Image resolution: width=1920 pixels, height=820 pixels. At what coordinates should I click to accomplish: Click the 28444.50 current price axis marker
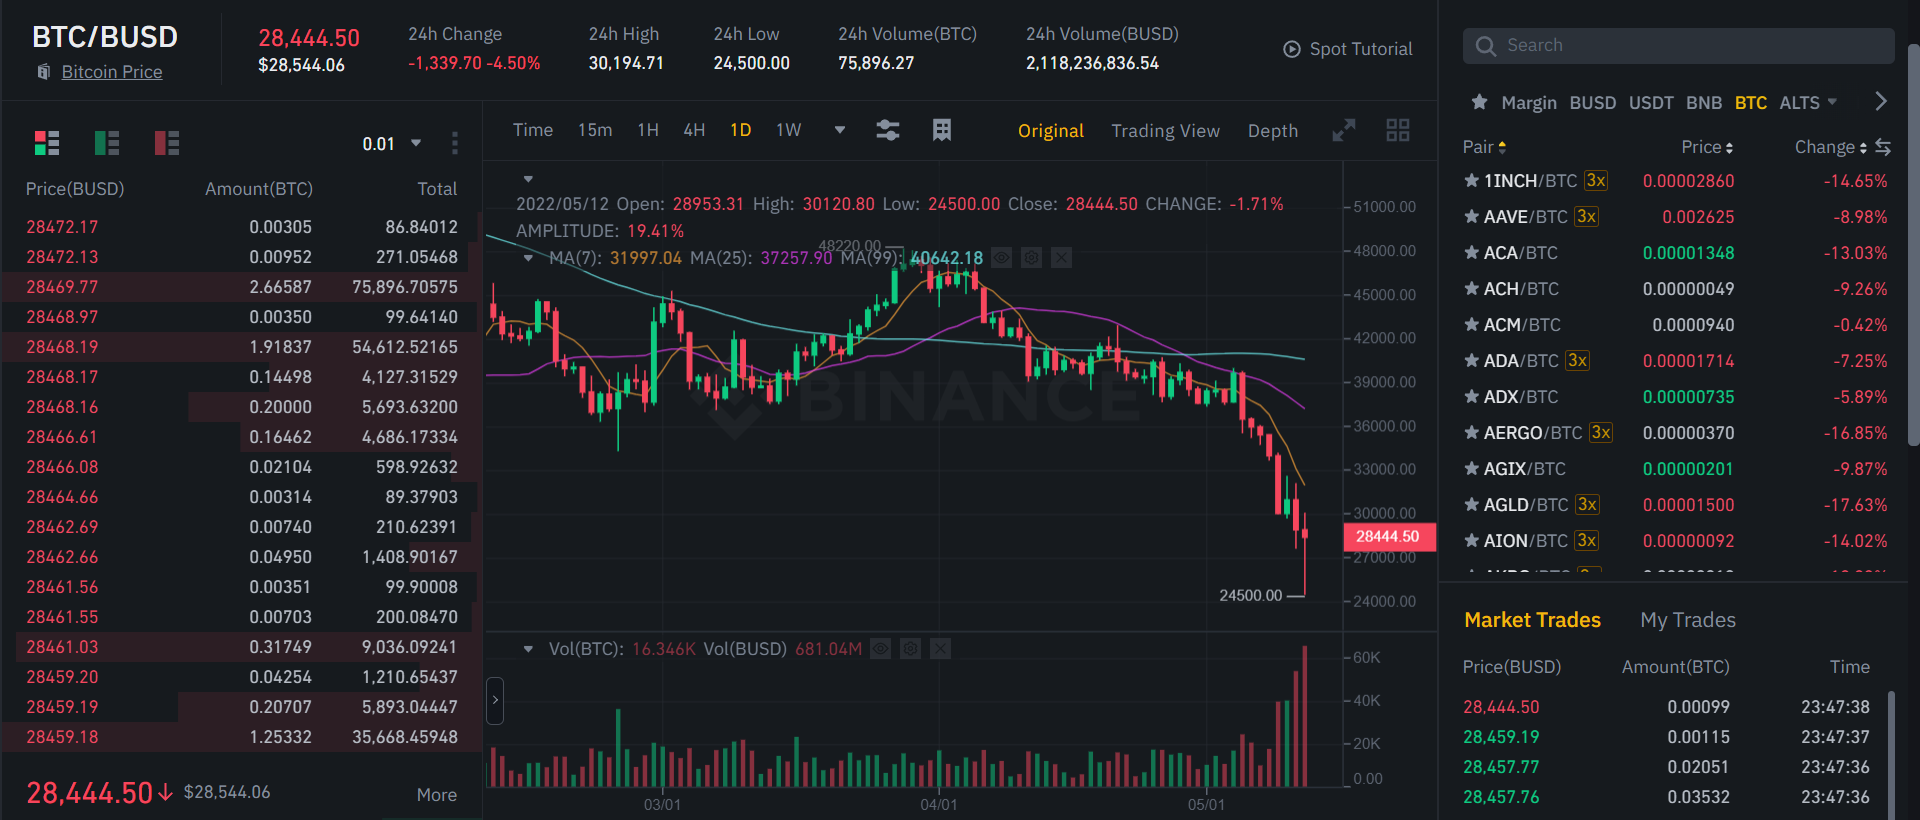pyautogui.click(x=1388, y=537)
